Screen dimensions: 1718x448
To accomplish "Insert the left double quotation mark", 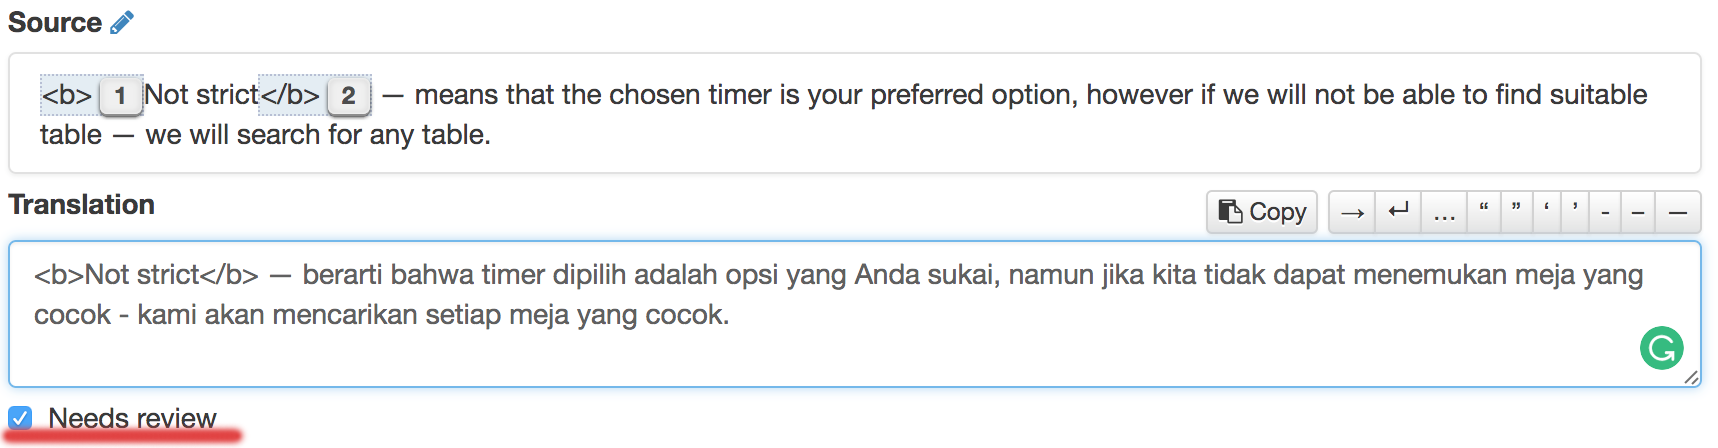I will [1484, 212].
